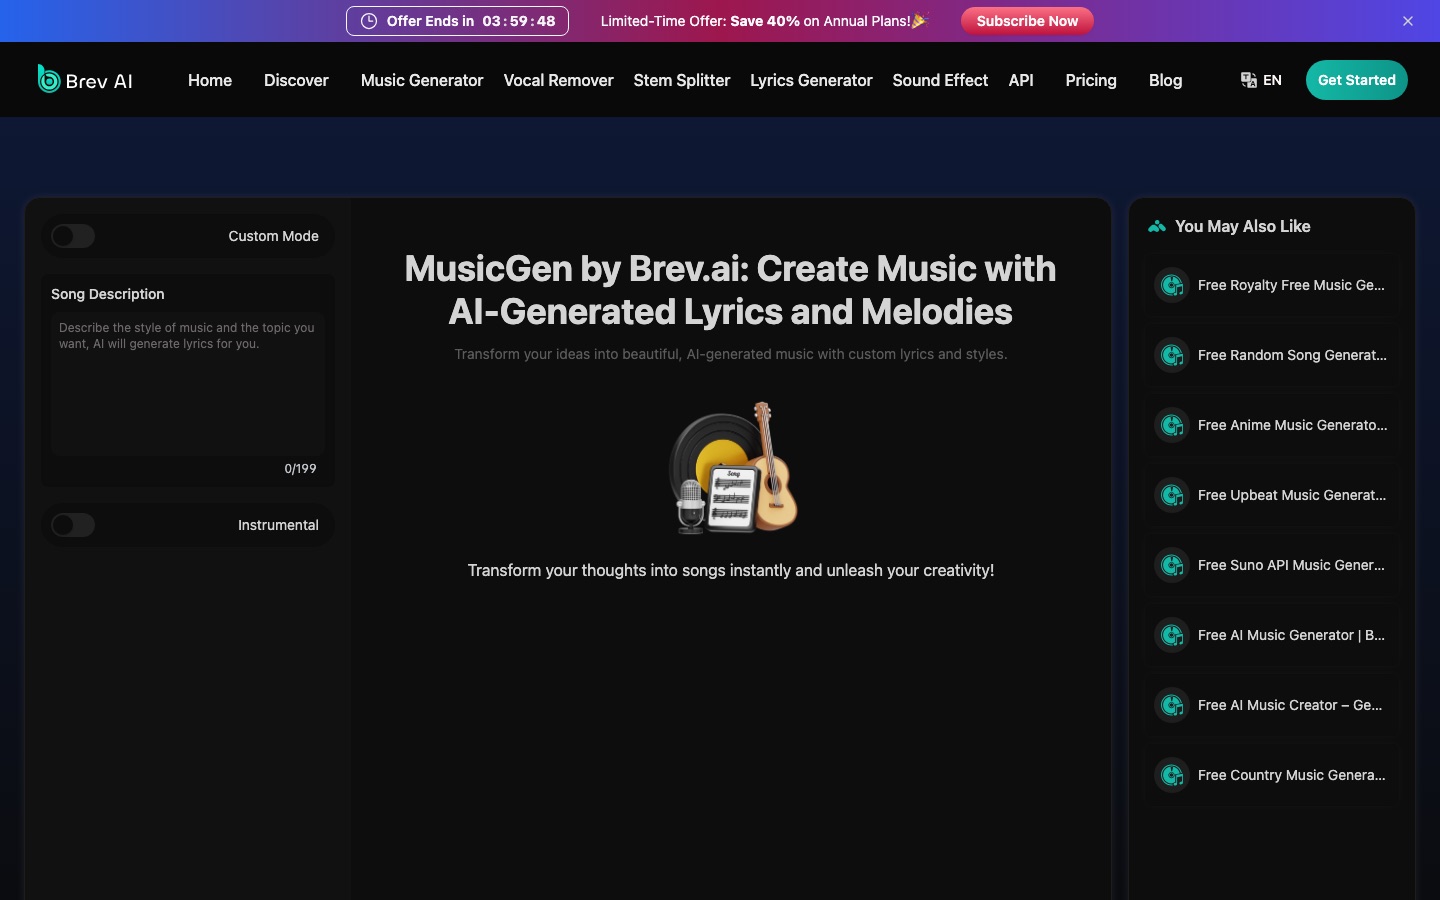Viewport: 1440px width, 900px height.
Task: Click the You May Also Like icon
Action: point(1157,227)
